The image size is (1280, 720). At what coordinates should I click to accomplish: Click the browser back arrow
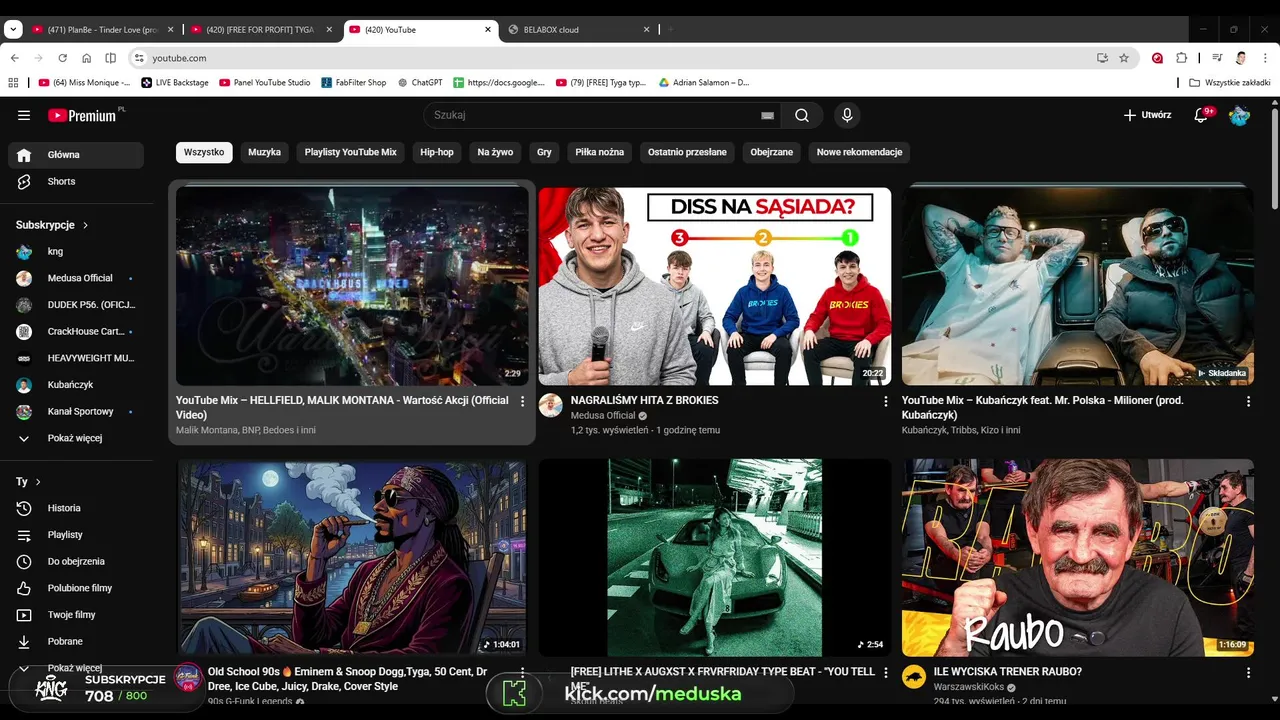(x=14, y=58)
